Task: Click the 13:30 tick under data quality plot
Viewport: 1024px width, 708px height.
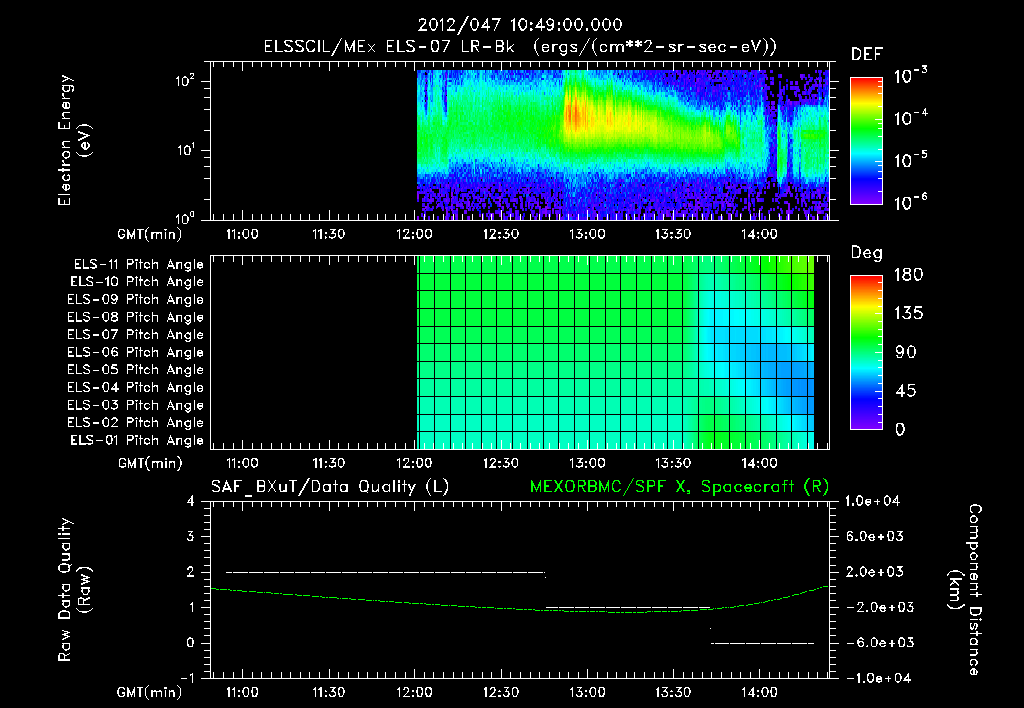Action: (x=673, y=692)
